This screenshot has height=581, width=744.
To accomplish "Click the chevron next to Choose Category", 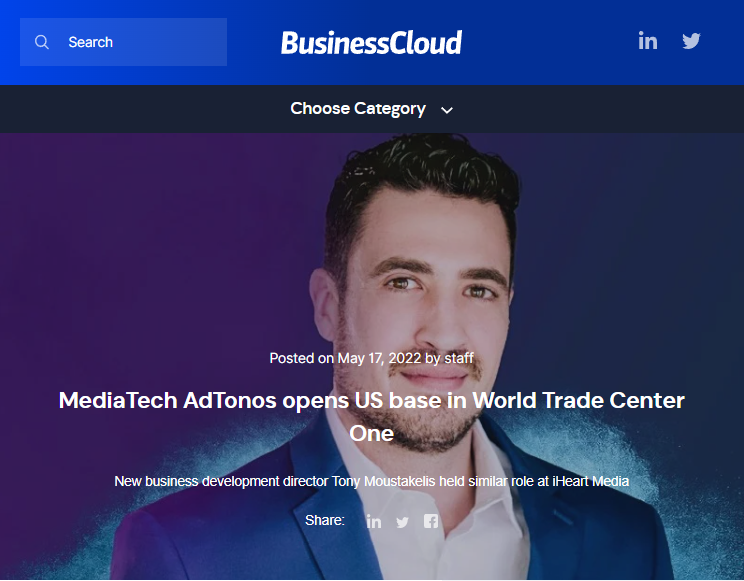I will click(x=446, y=110).
